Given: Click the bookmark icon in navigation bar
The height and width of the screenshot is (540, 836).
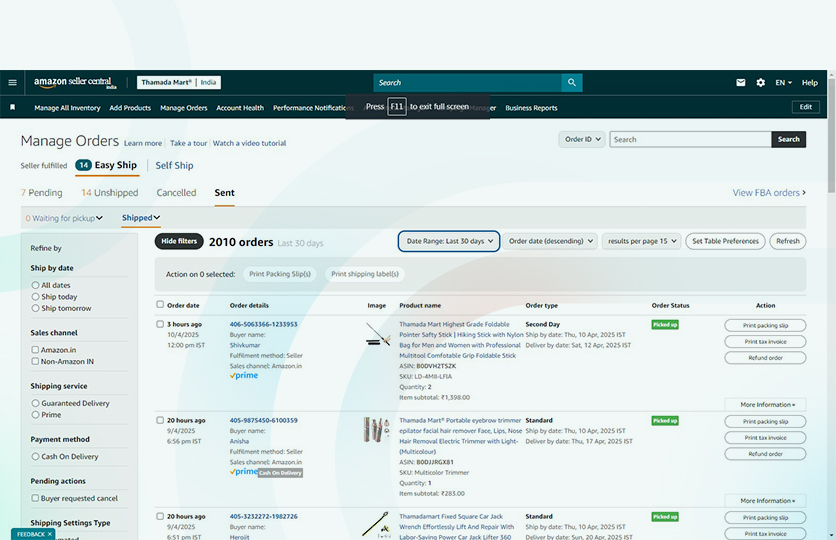Looking at the screenshot, I should (12, 107).
